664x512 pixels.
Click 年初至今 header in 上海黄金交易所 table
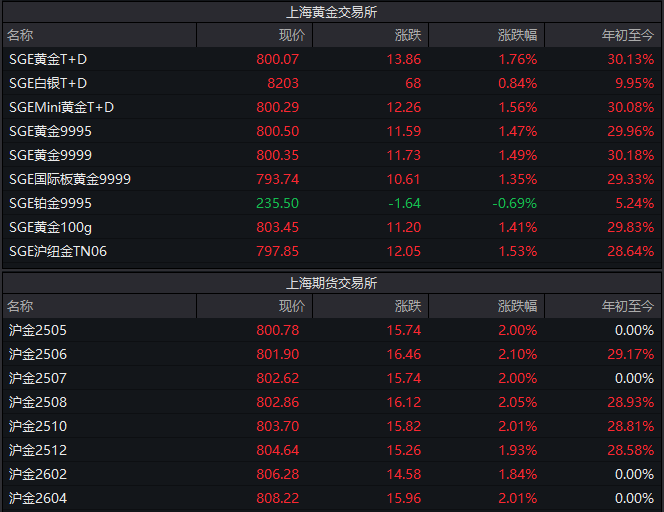(627, 35)
